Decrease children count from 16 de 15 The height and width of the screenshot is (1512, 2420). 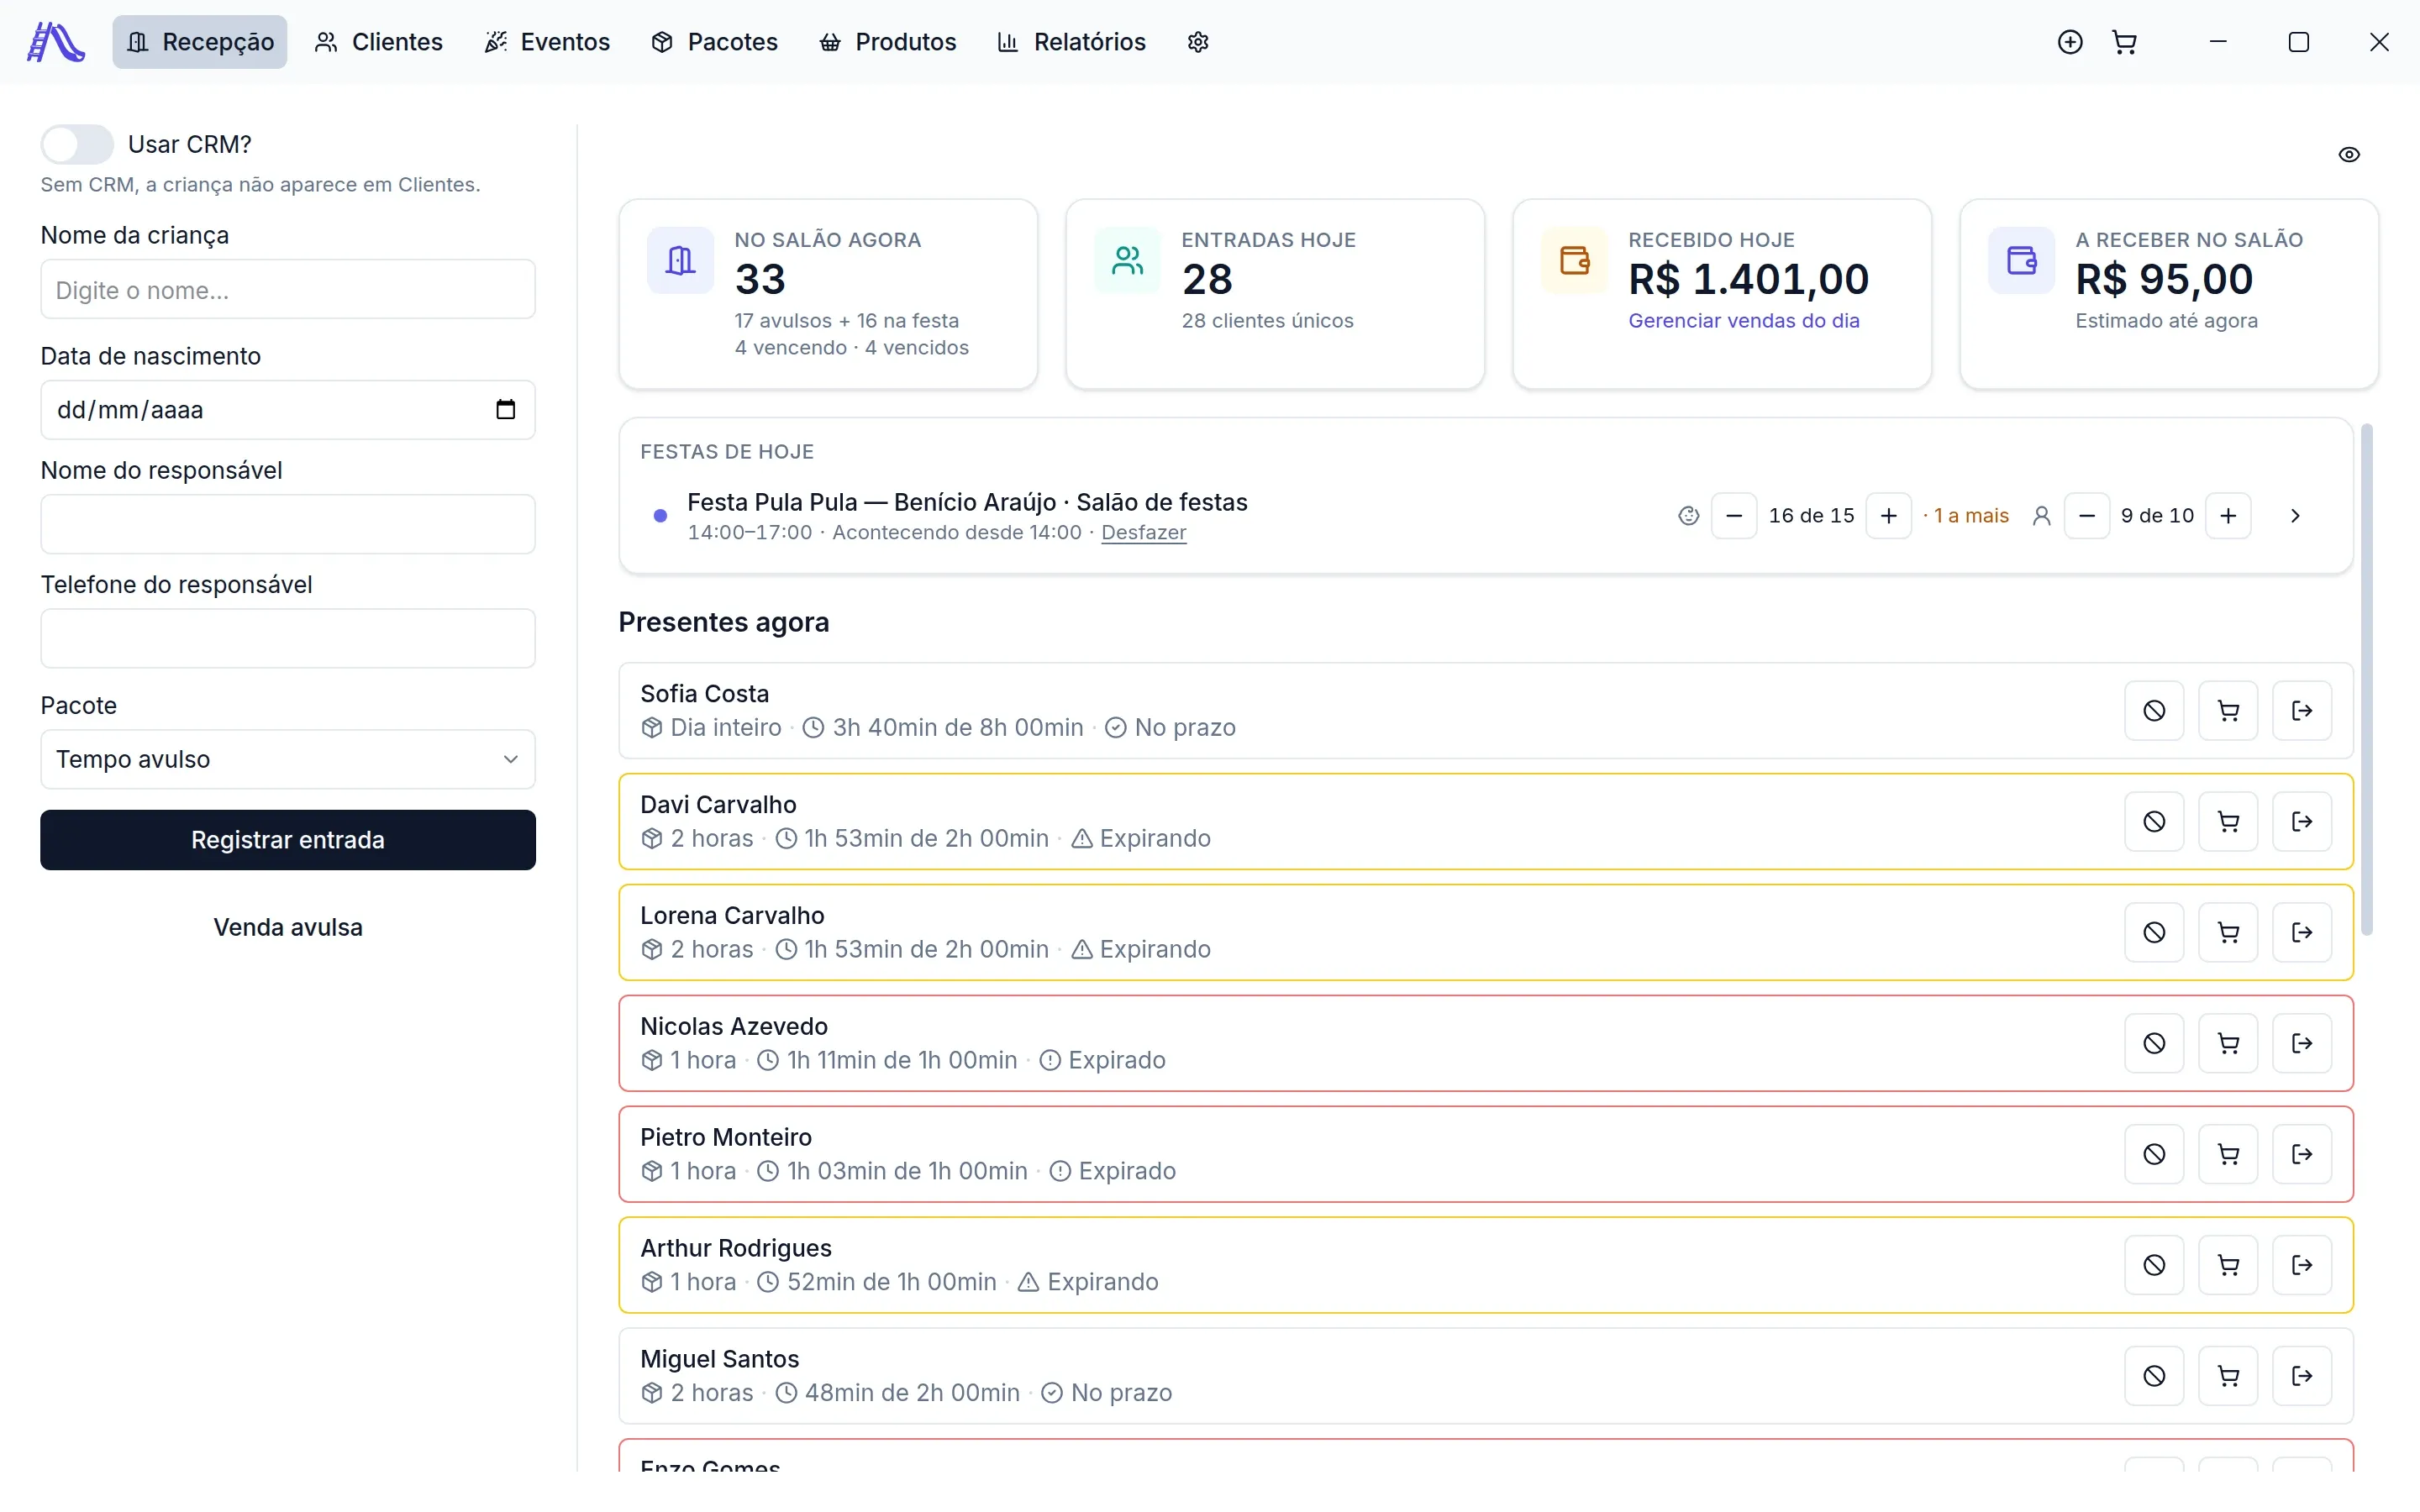(1734, 516)
